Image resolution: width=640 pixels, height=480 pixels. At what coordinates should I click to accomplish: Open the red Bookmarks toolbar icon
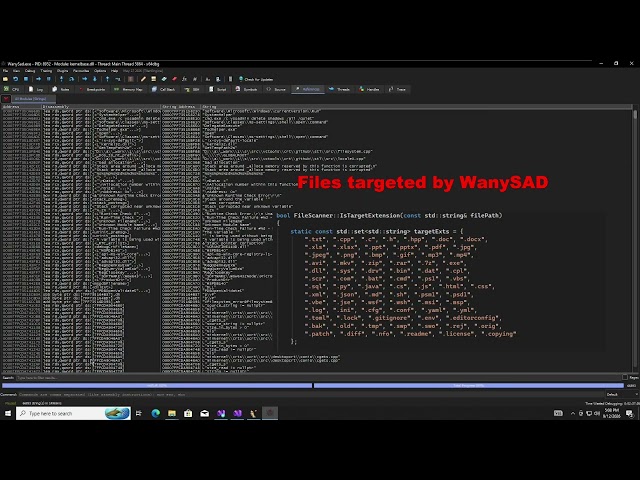tap(174, 79)
